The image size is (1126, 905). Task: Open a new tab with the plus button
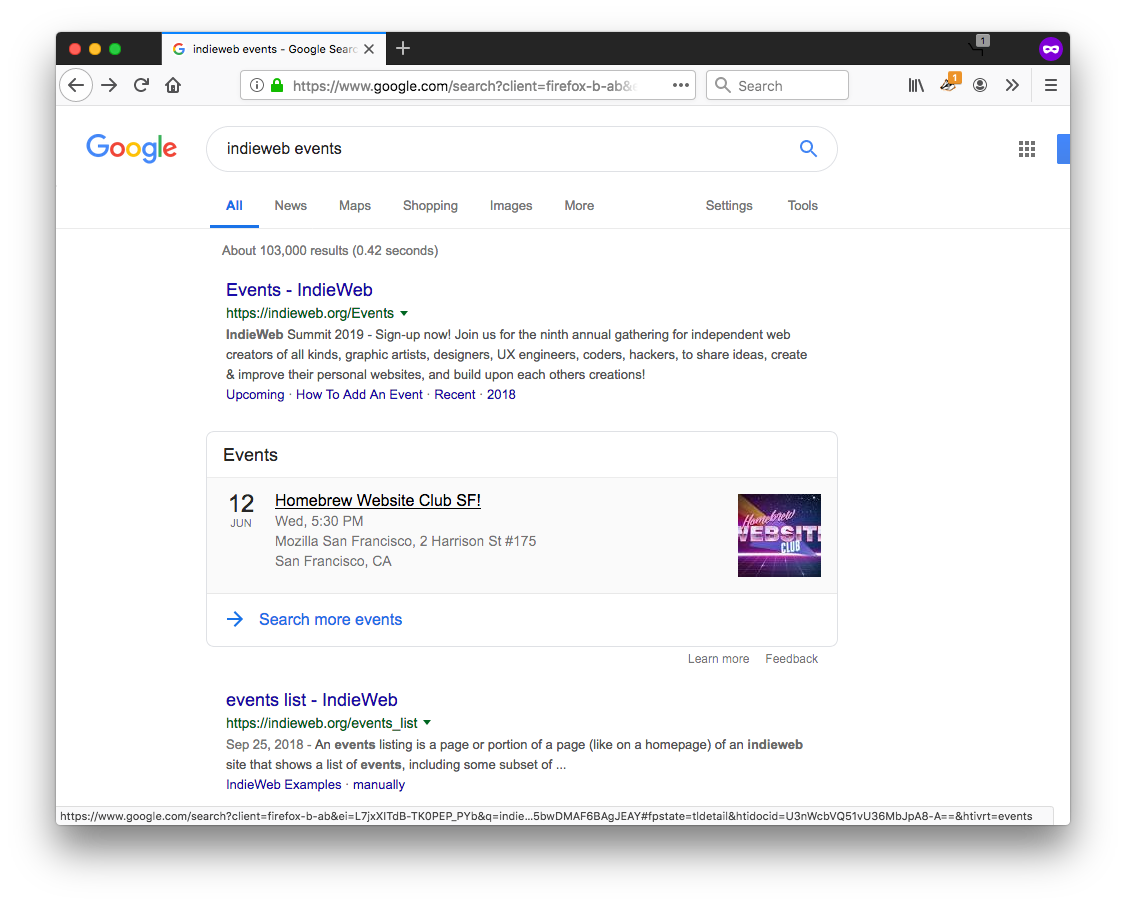click(403, 48)
